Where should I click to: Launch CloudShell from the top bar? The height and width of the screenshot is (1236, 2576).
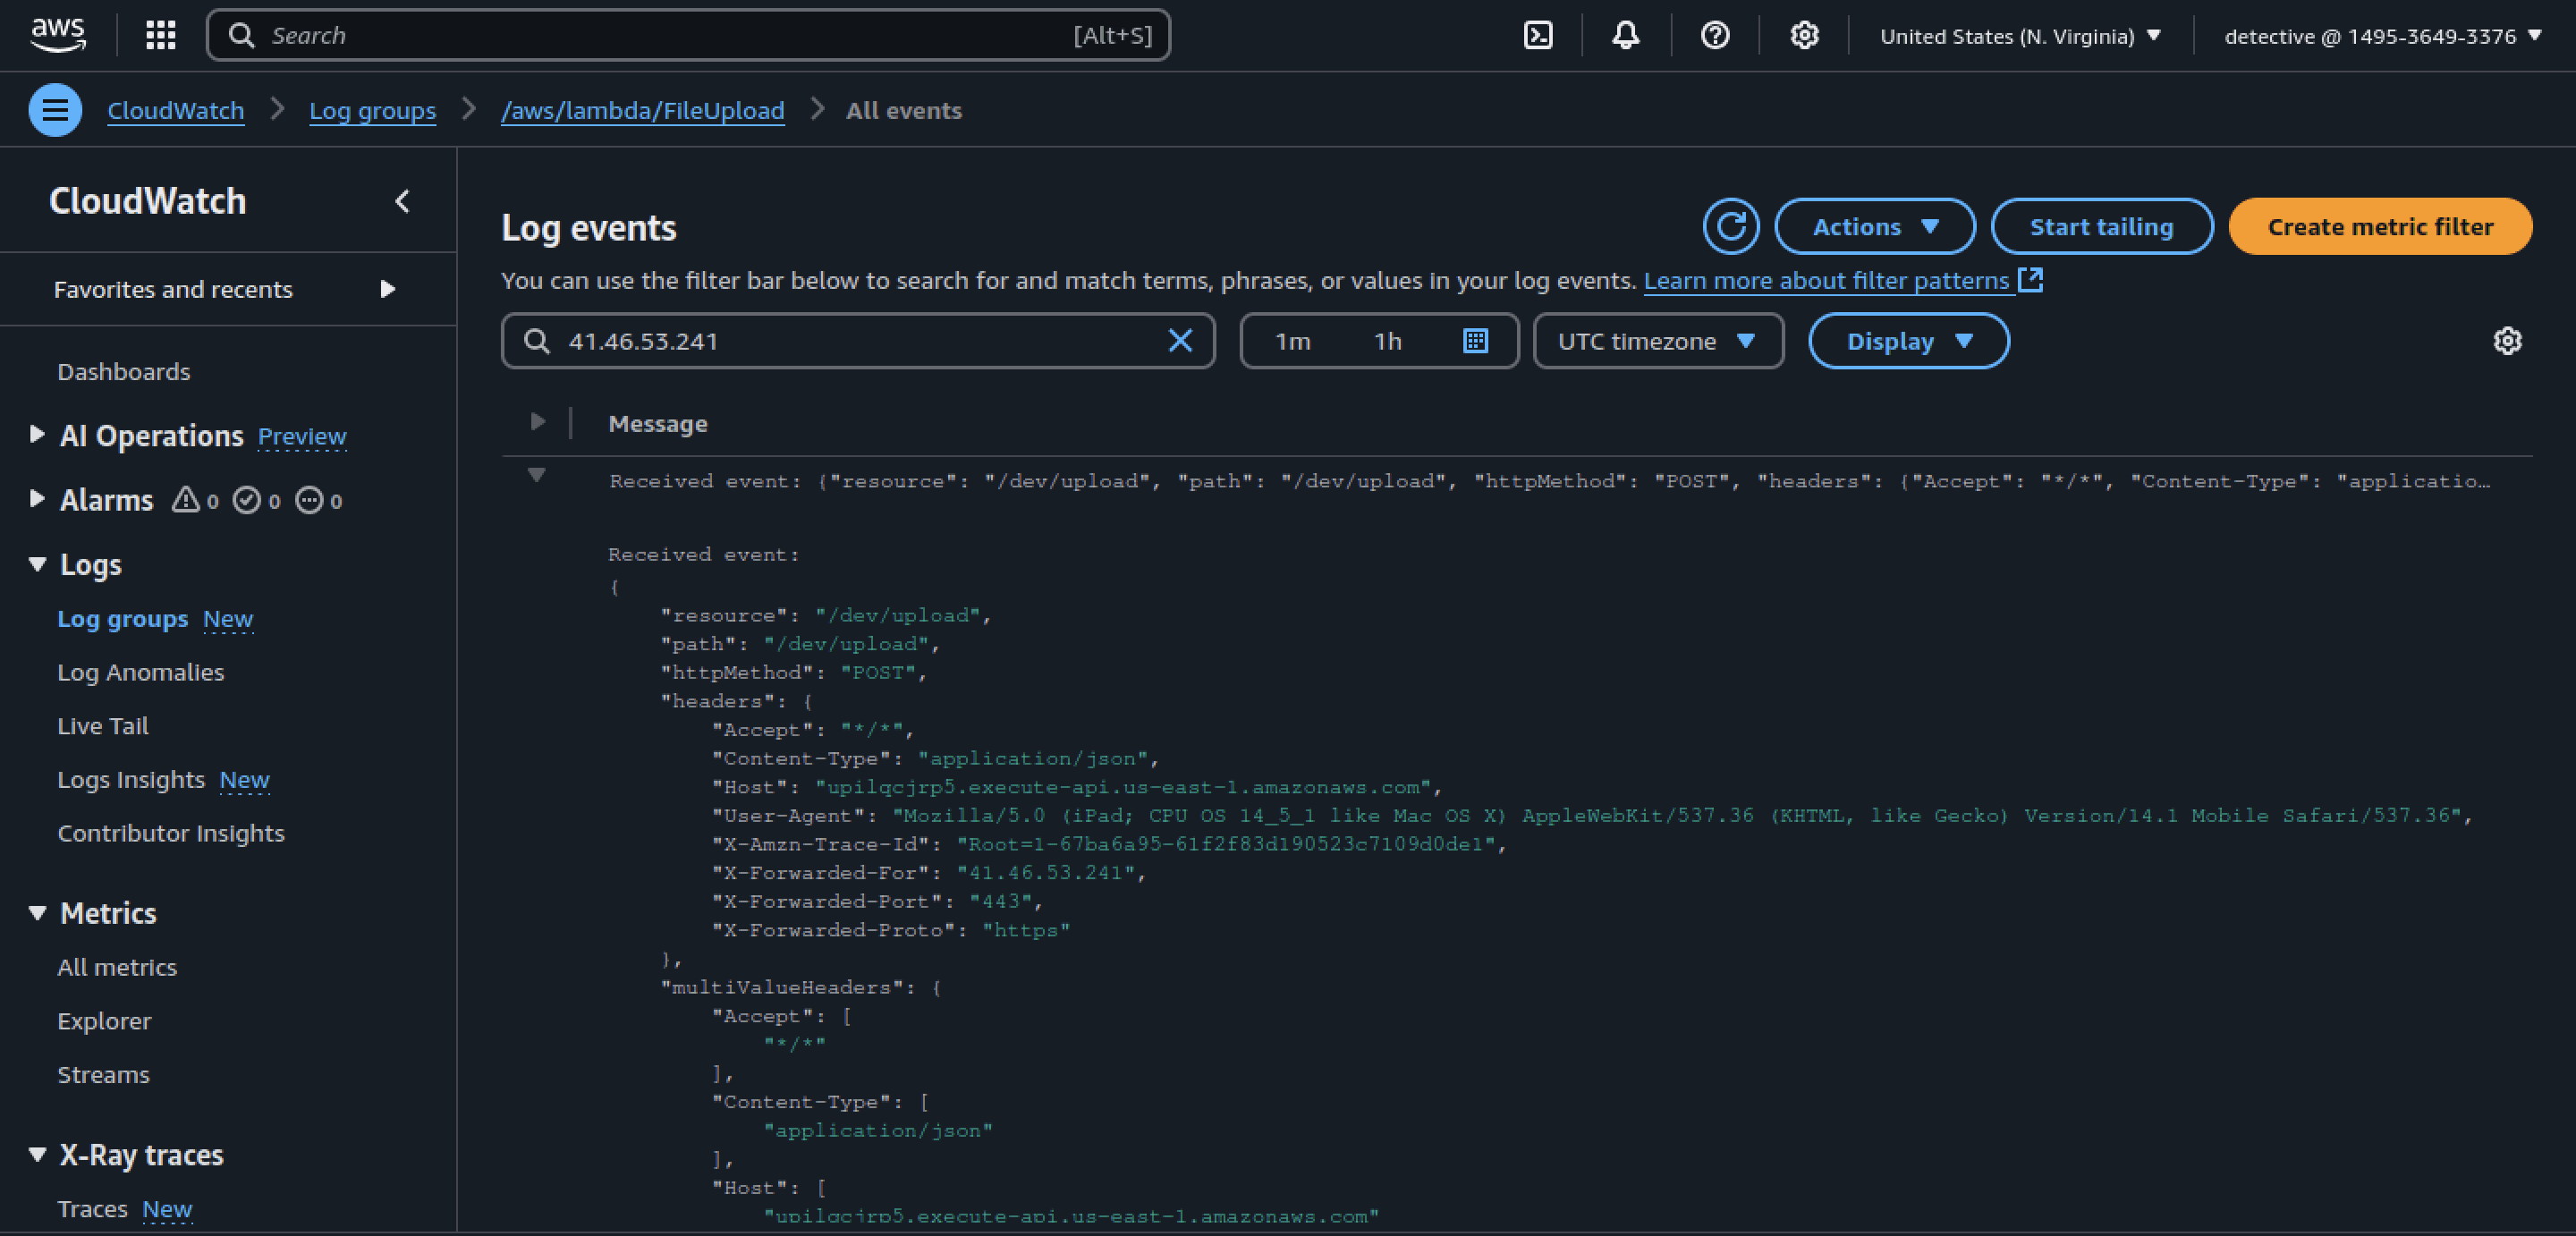pyautogui.click(x=1538, y=36)
